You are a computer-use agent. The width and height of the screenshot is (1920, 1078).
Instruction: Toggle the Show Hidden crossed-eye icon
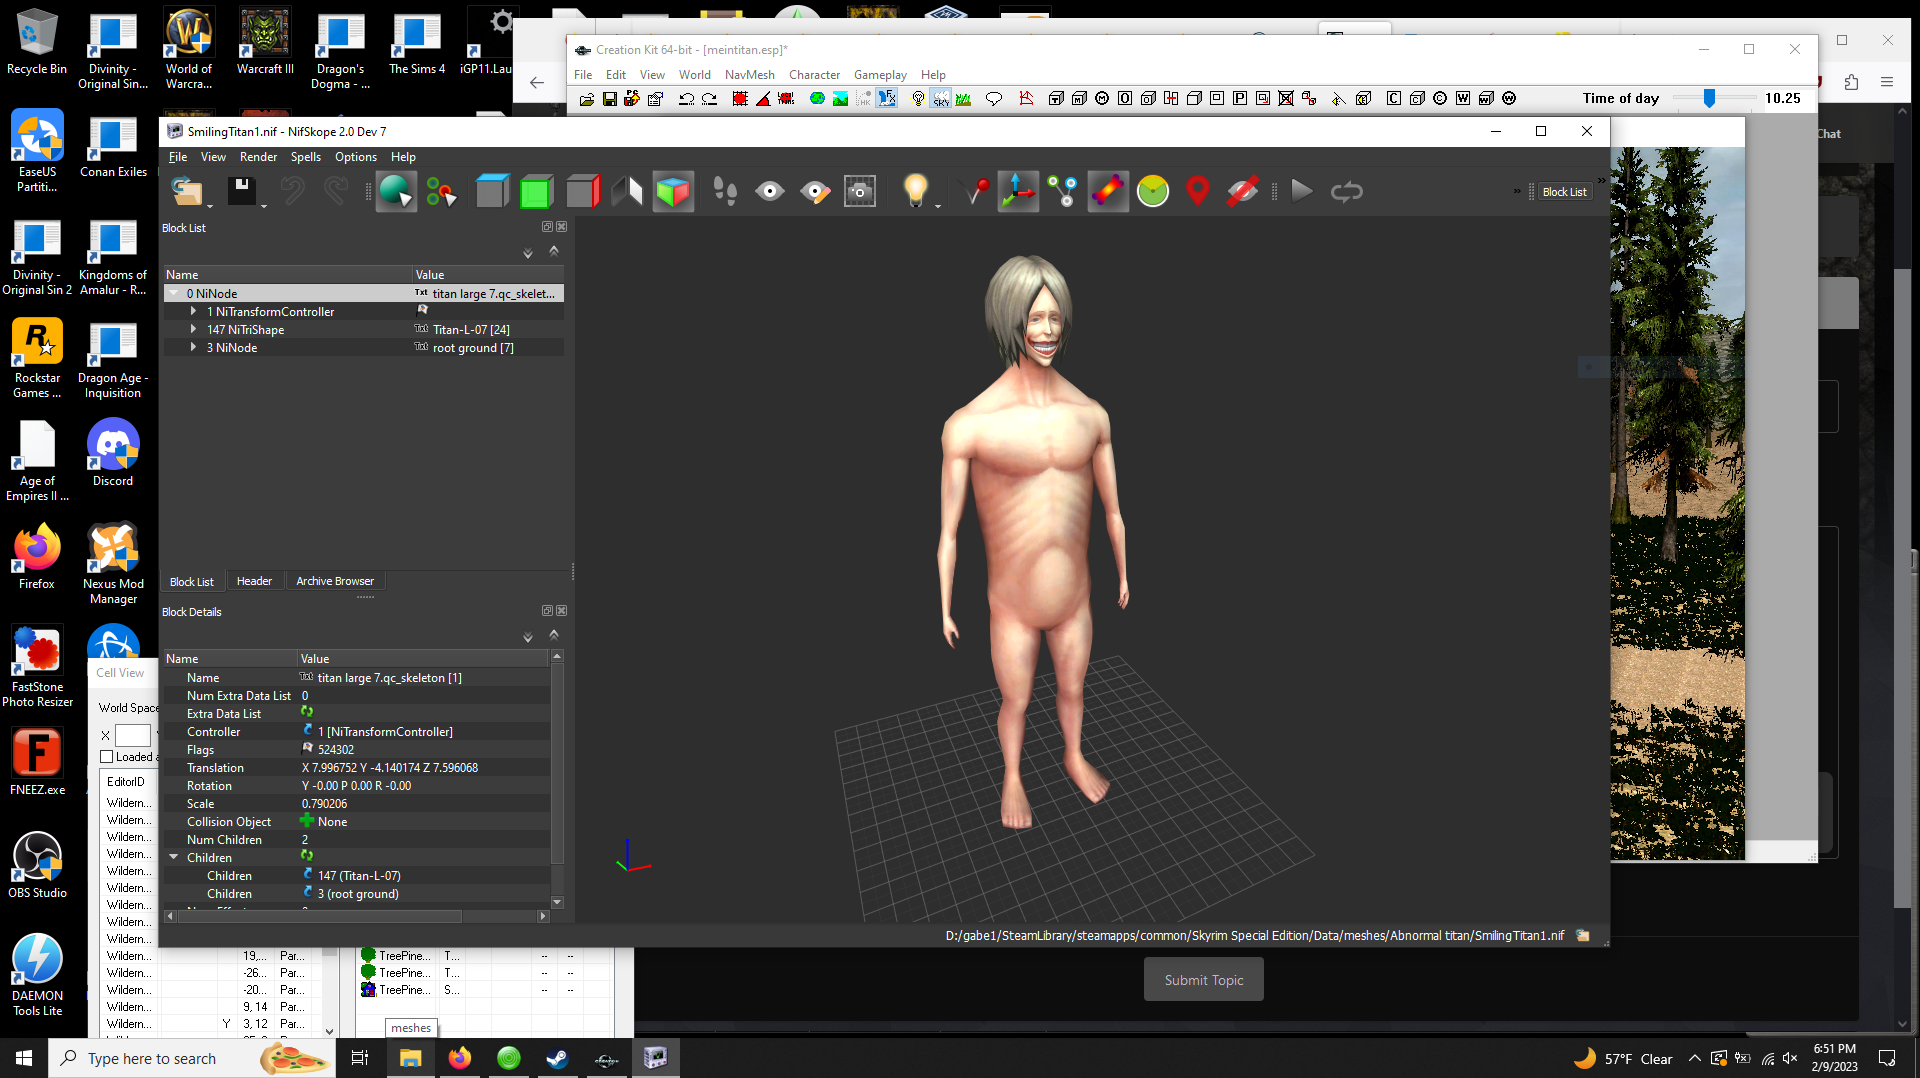pos(1242,191)
